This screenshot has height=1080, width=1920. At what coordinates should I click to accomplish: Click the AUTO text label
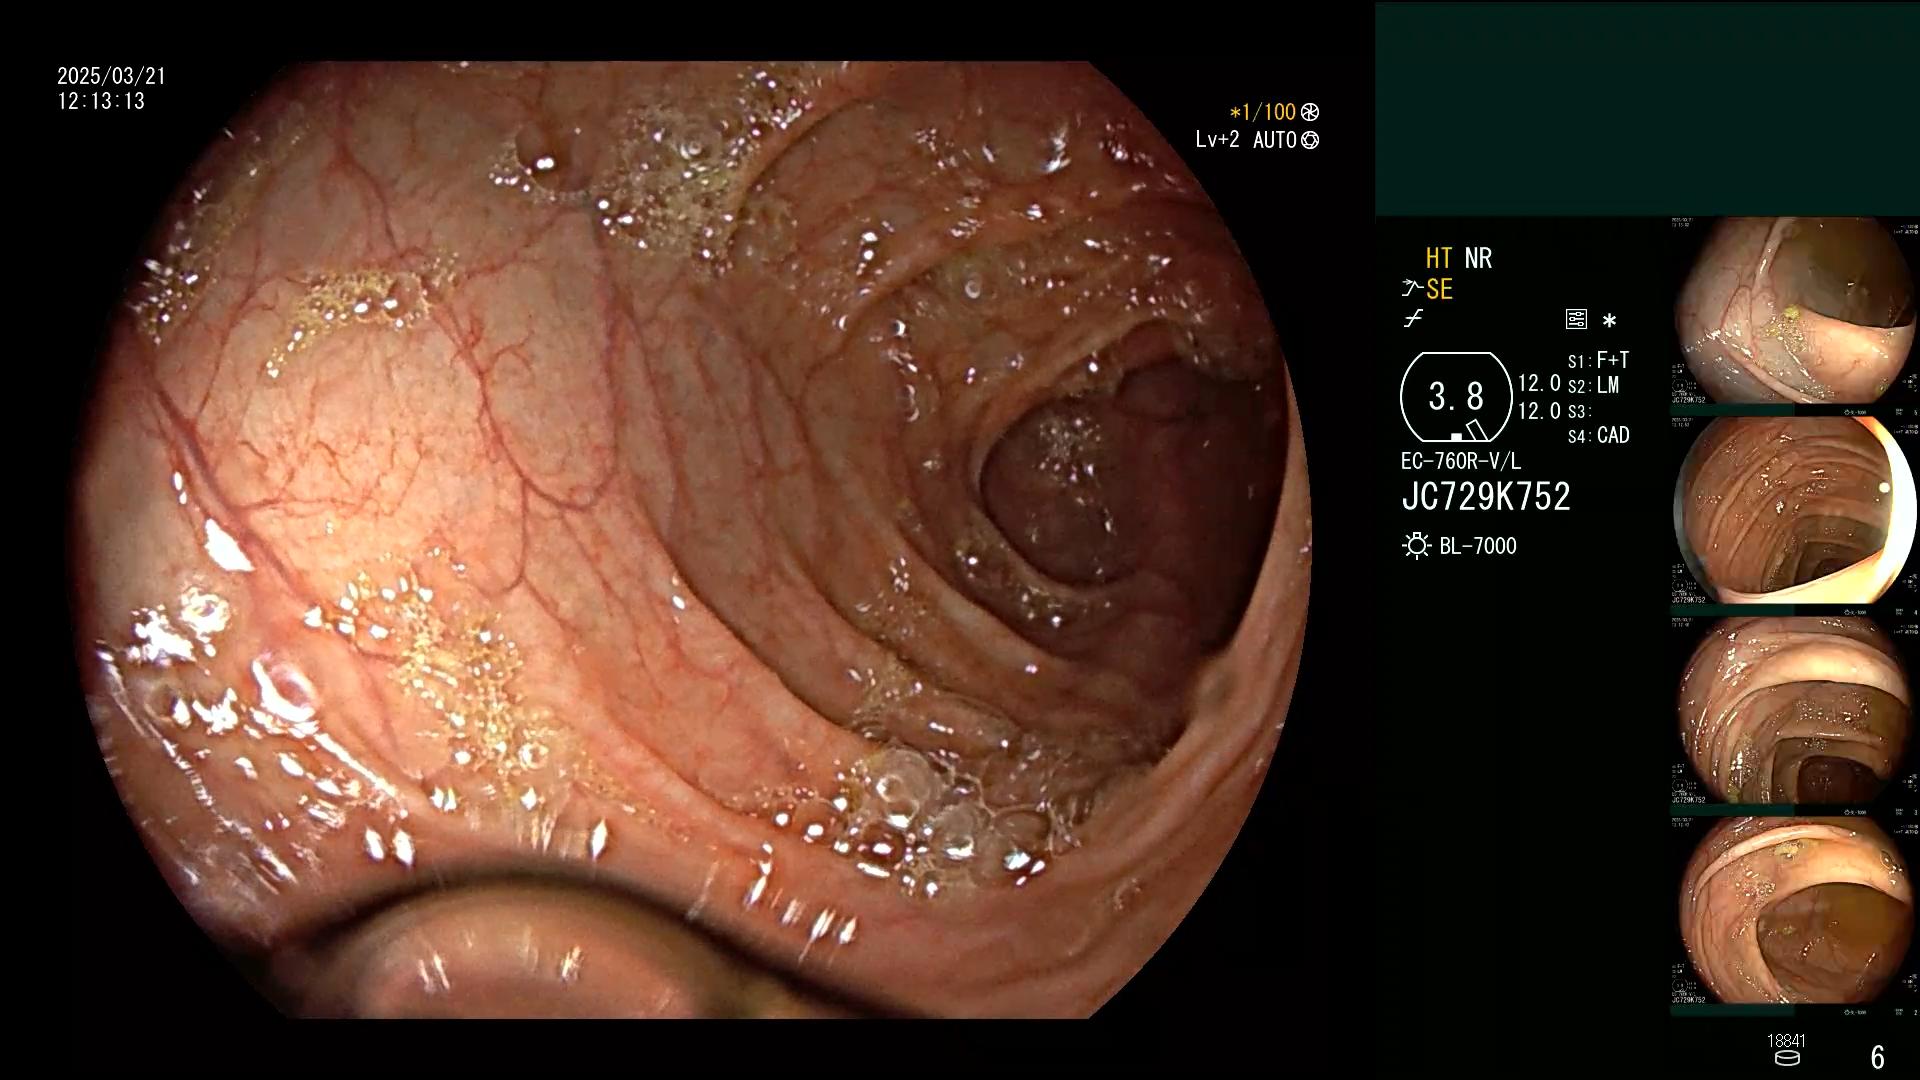1274,140
